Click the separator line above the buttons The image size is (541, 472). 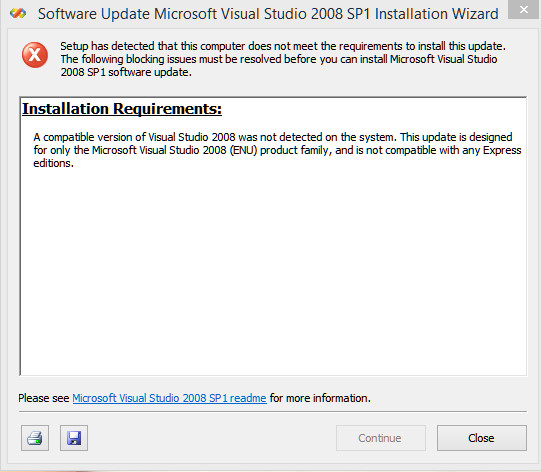[x=273, y=412]
